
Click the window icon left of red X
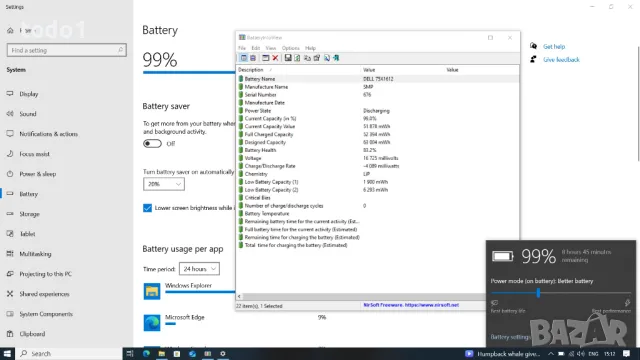[x=266, y=58]
